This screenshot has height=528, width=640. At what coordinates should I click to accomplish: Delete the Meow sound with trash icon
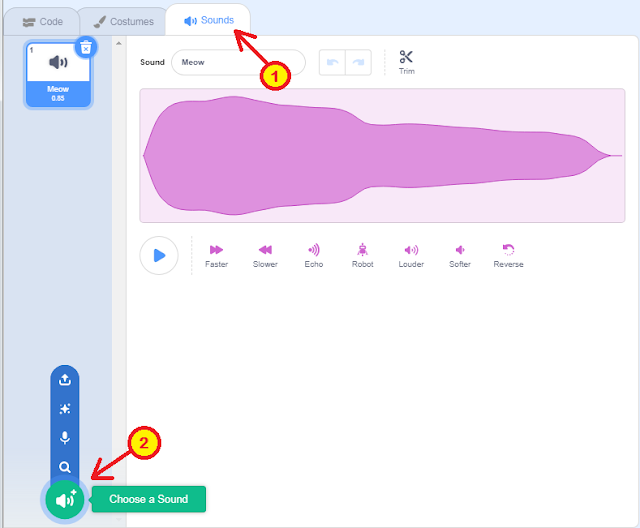click(86, 48)
